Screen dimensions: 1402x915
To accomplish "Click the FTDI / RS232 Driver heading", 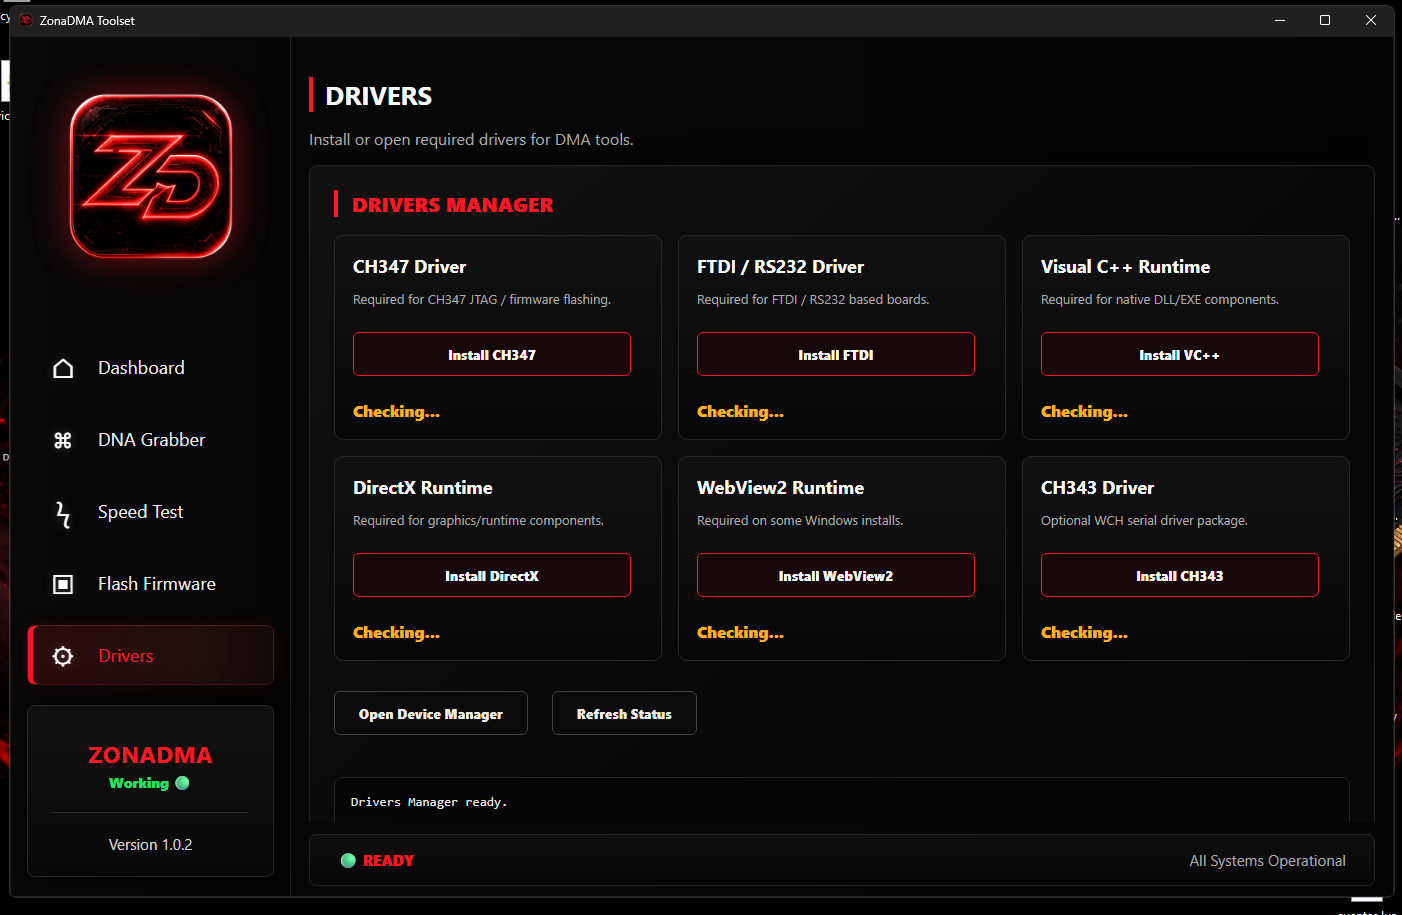I will [780, 267].
